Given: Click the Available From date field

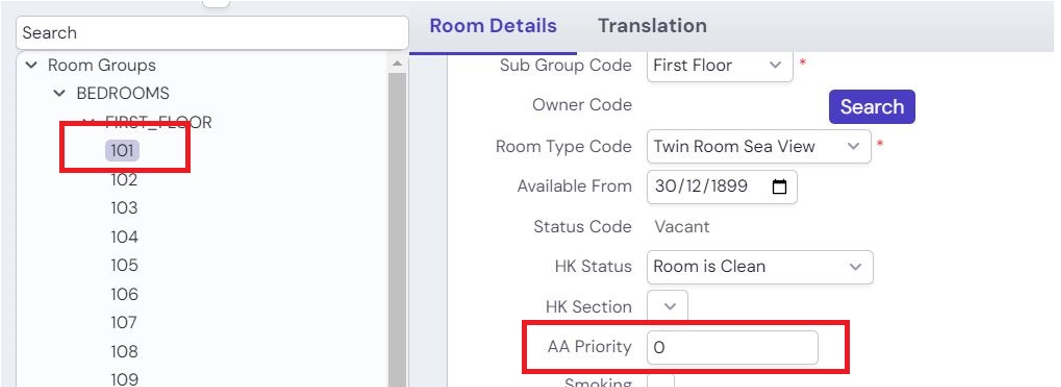Looking at the screenshot, I should click(723, 187).
